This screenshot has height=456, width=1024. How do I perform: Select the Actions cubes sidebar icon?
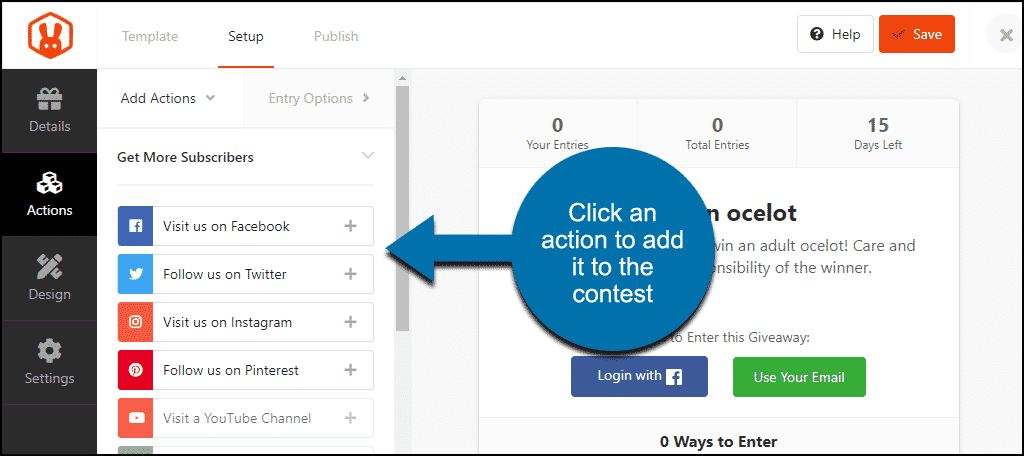(50, 195)
